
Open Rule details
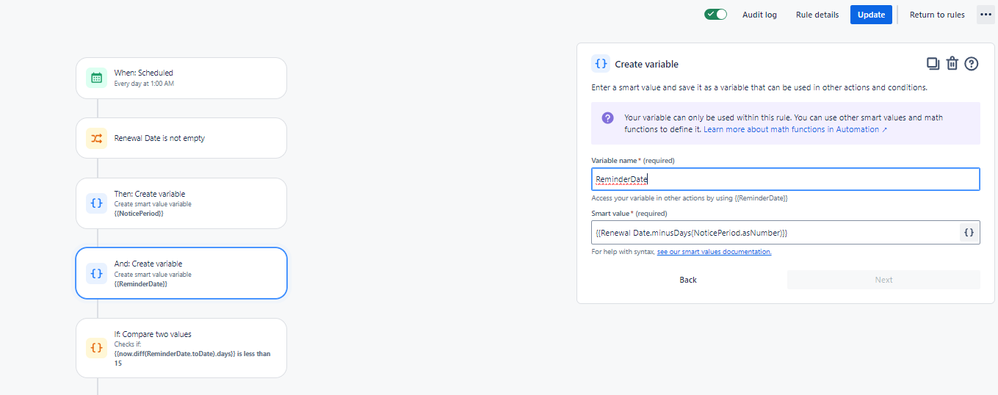pyautogui.click(x=817, y=15)
